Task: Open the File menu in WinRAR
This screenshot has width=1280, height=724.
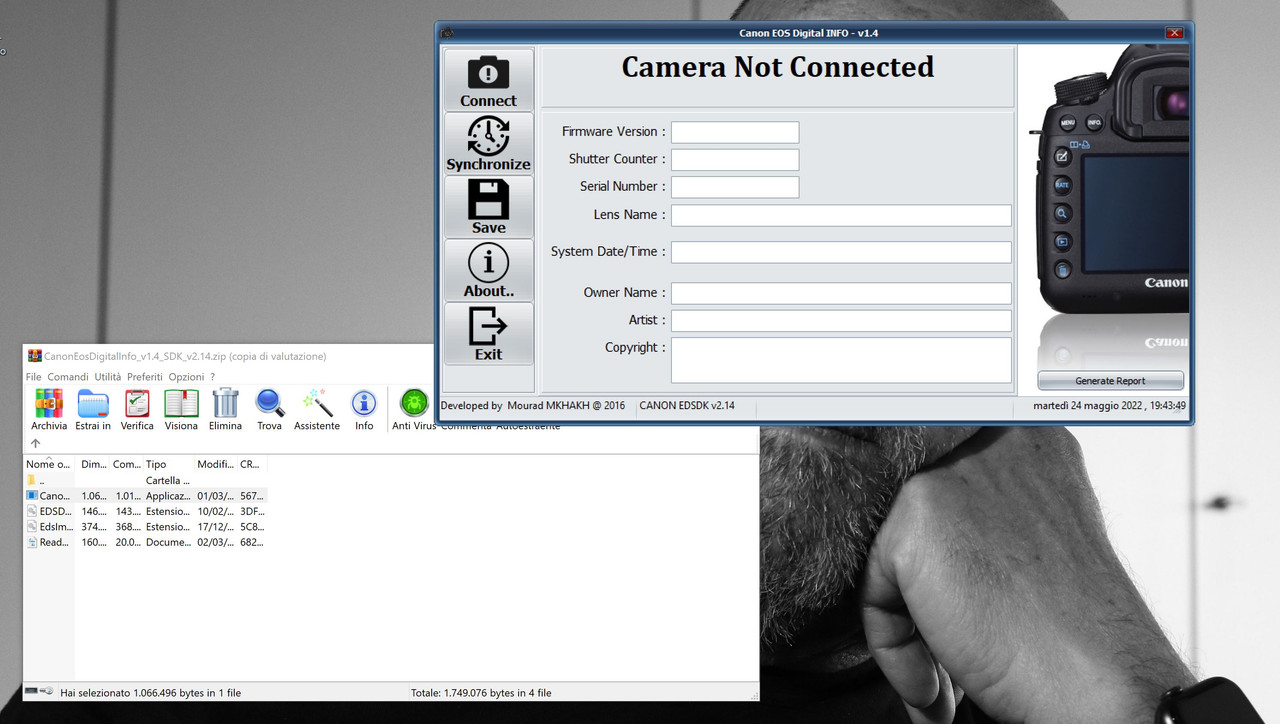Action: pos(34,377)
